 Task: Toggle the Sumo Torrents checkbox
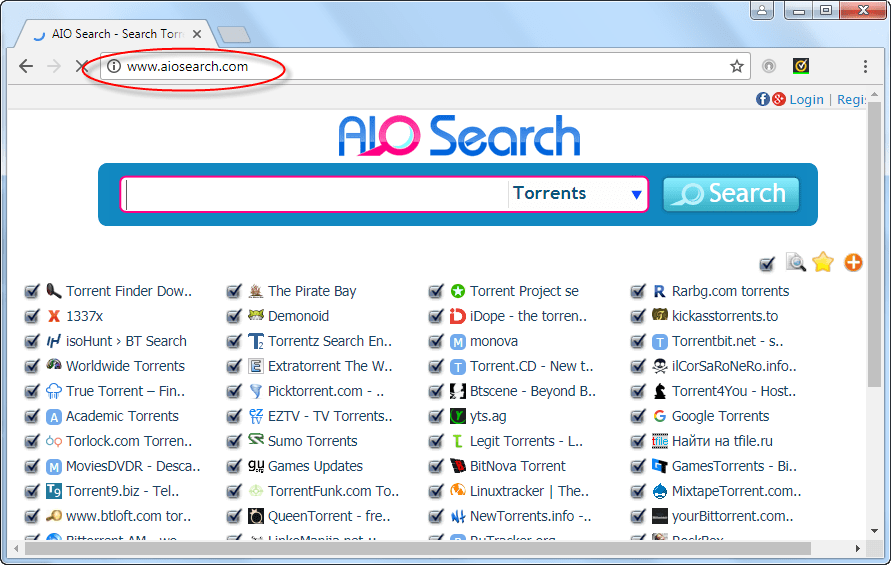click(234, 441)
